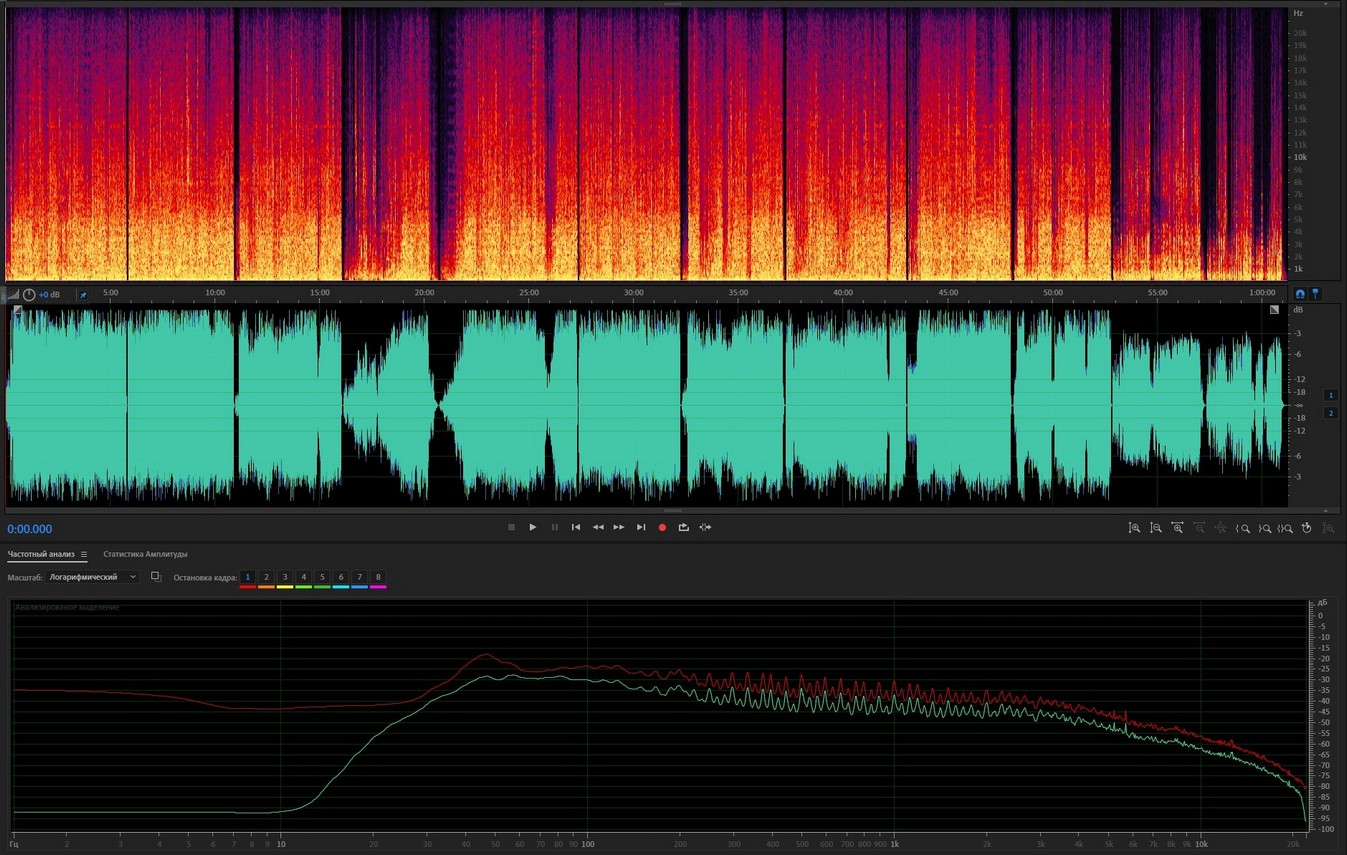Switch to Статистика Амплитуды tab
The image size is (1347, 855).
[145, 554]
